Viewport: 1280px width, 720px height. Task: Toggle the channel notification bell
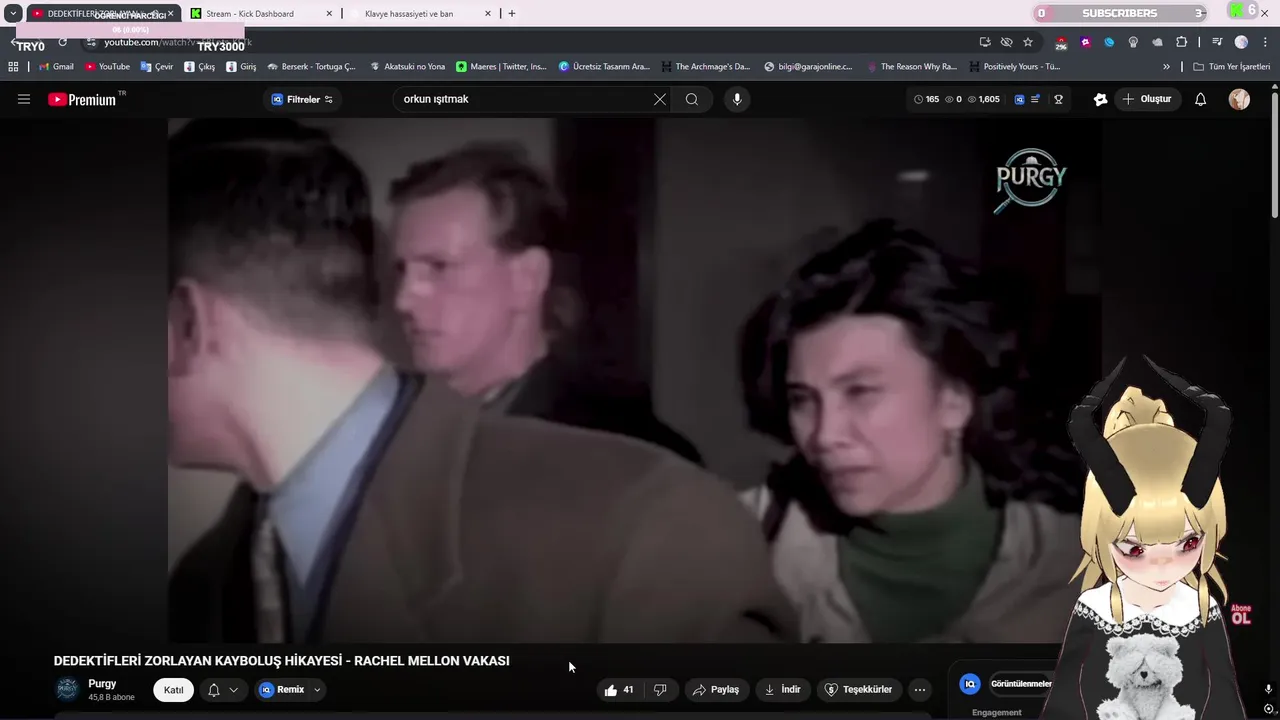[x=214, y=690]
